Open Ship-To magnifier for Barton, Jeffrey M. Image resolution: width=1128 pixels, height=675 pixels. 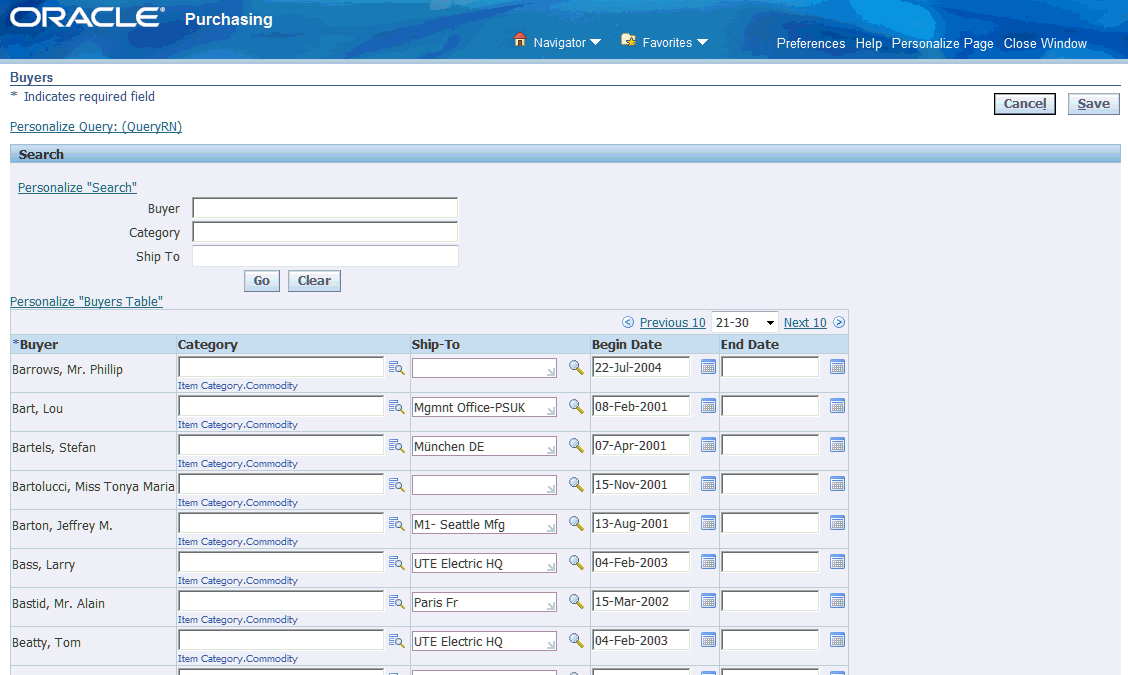pyautogui.click(x=576, y=522)
